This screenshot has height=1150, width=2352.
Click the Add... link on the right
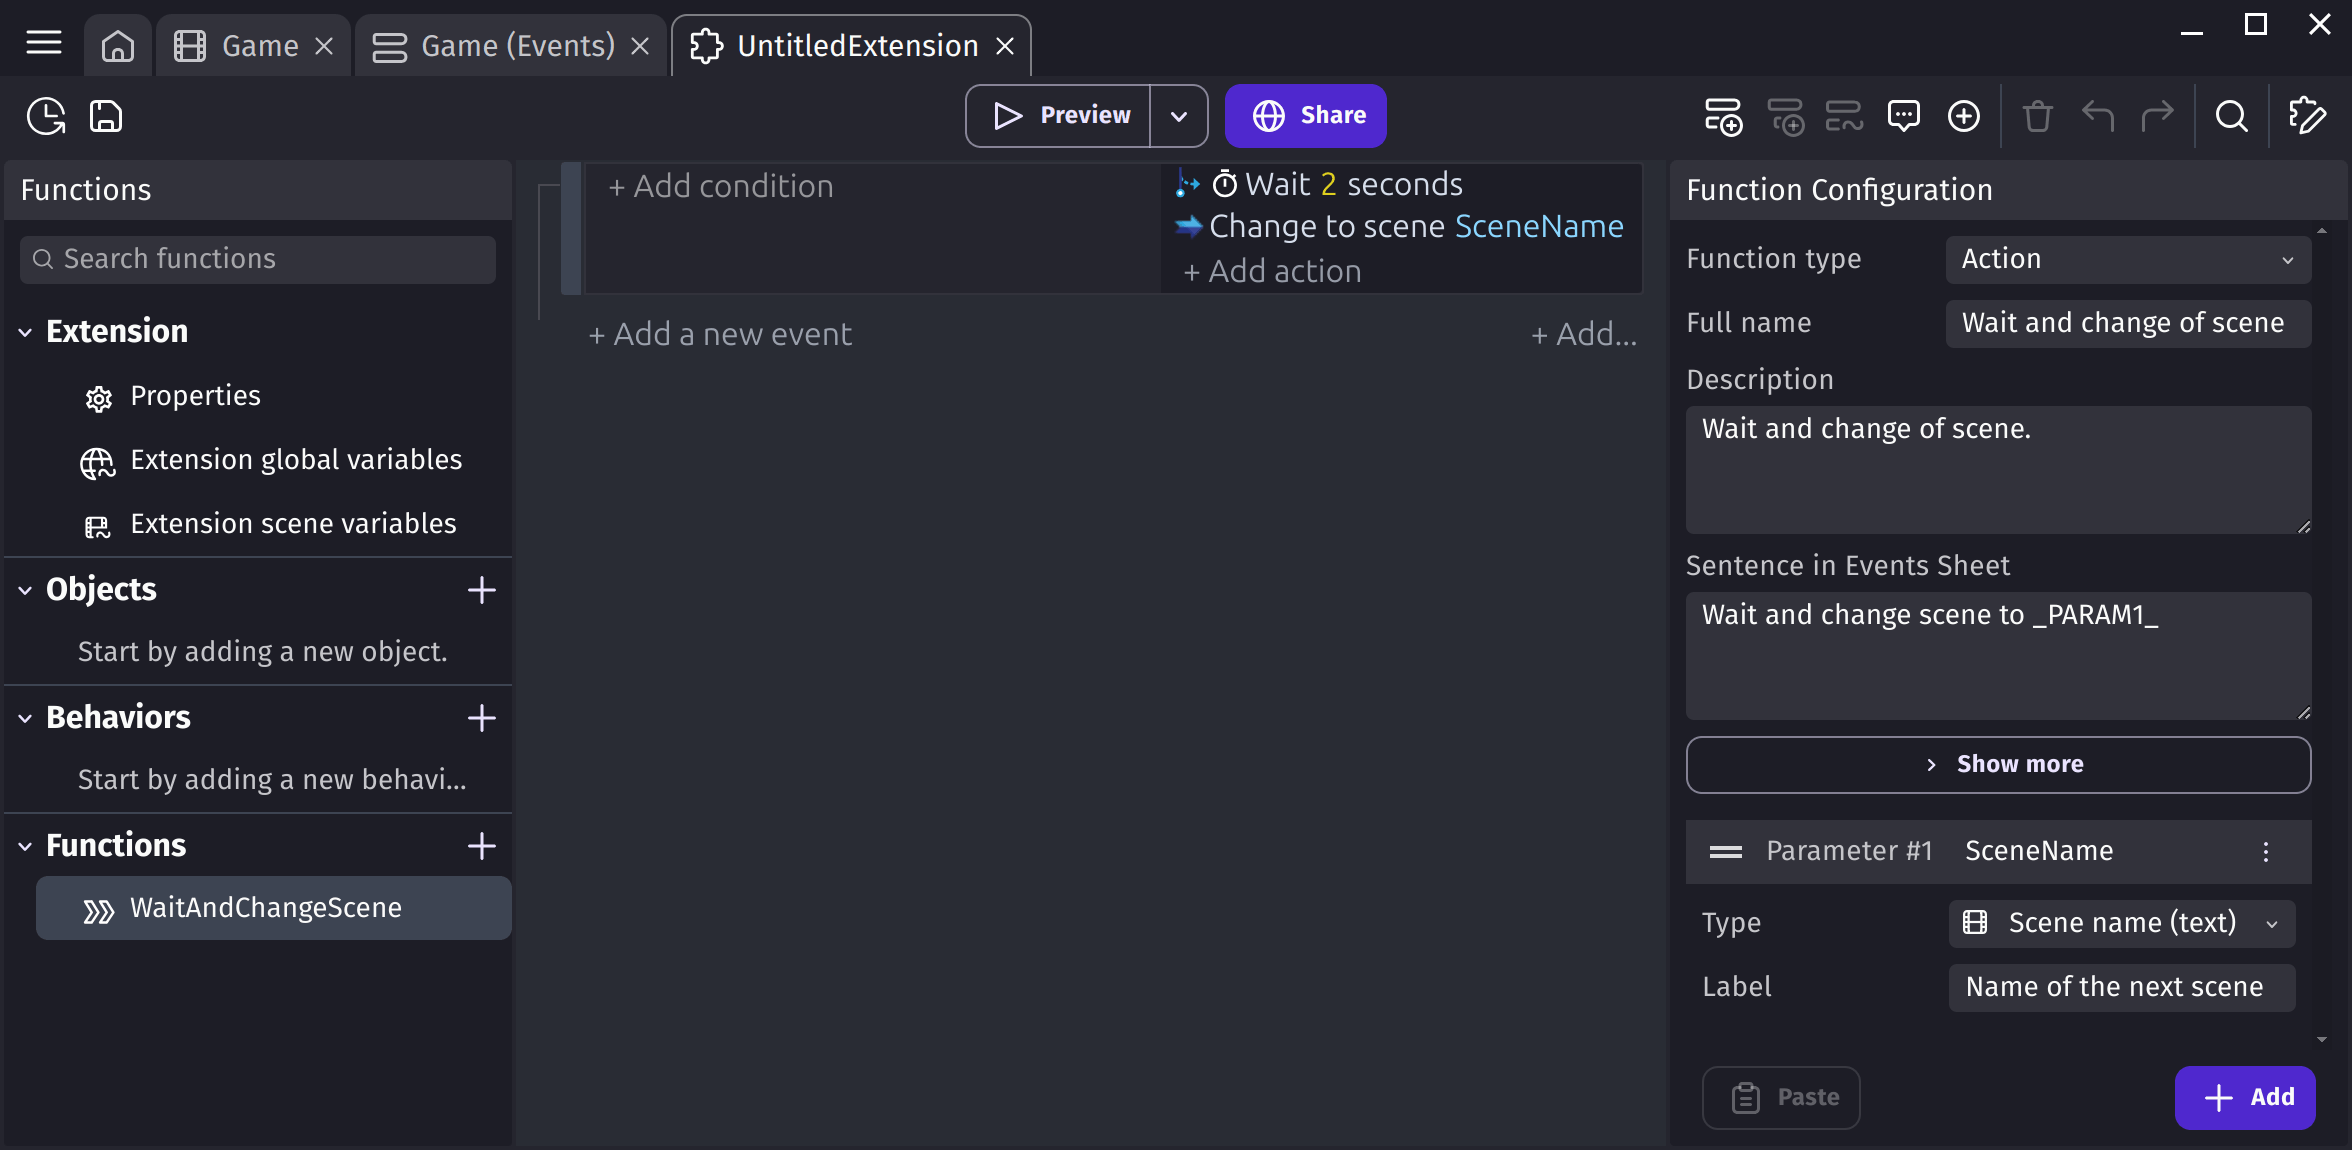[1584, 334]
